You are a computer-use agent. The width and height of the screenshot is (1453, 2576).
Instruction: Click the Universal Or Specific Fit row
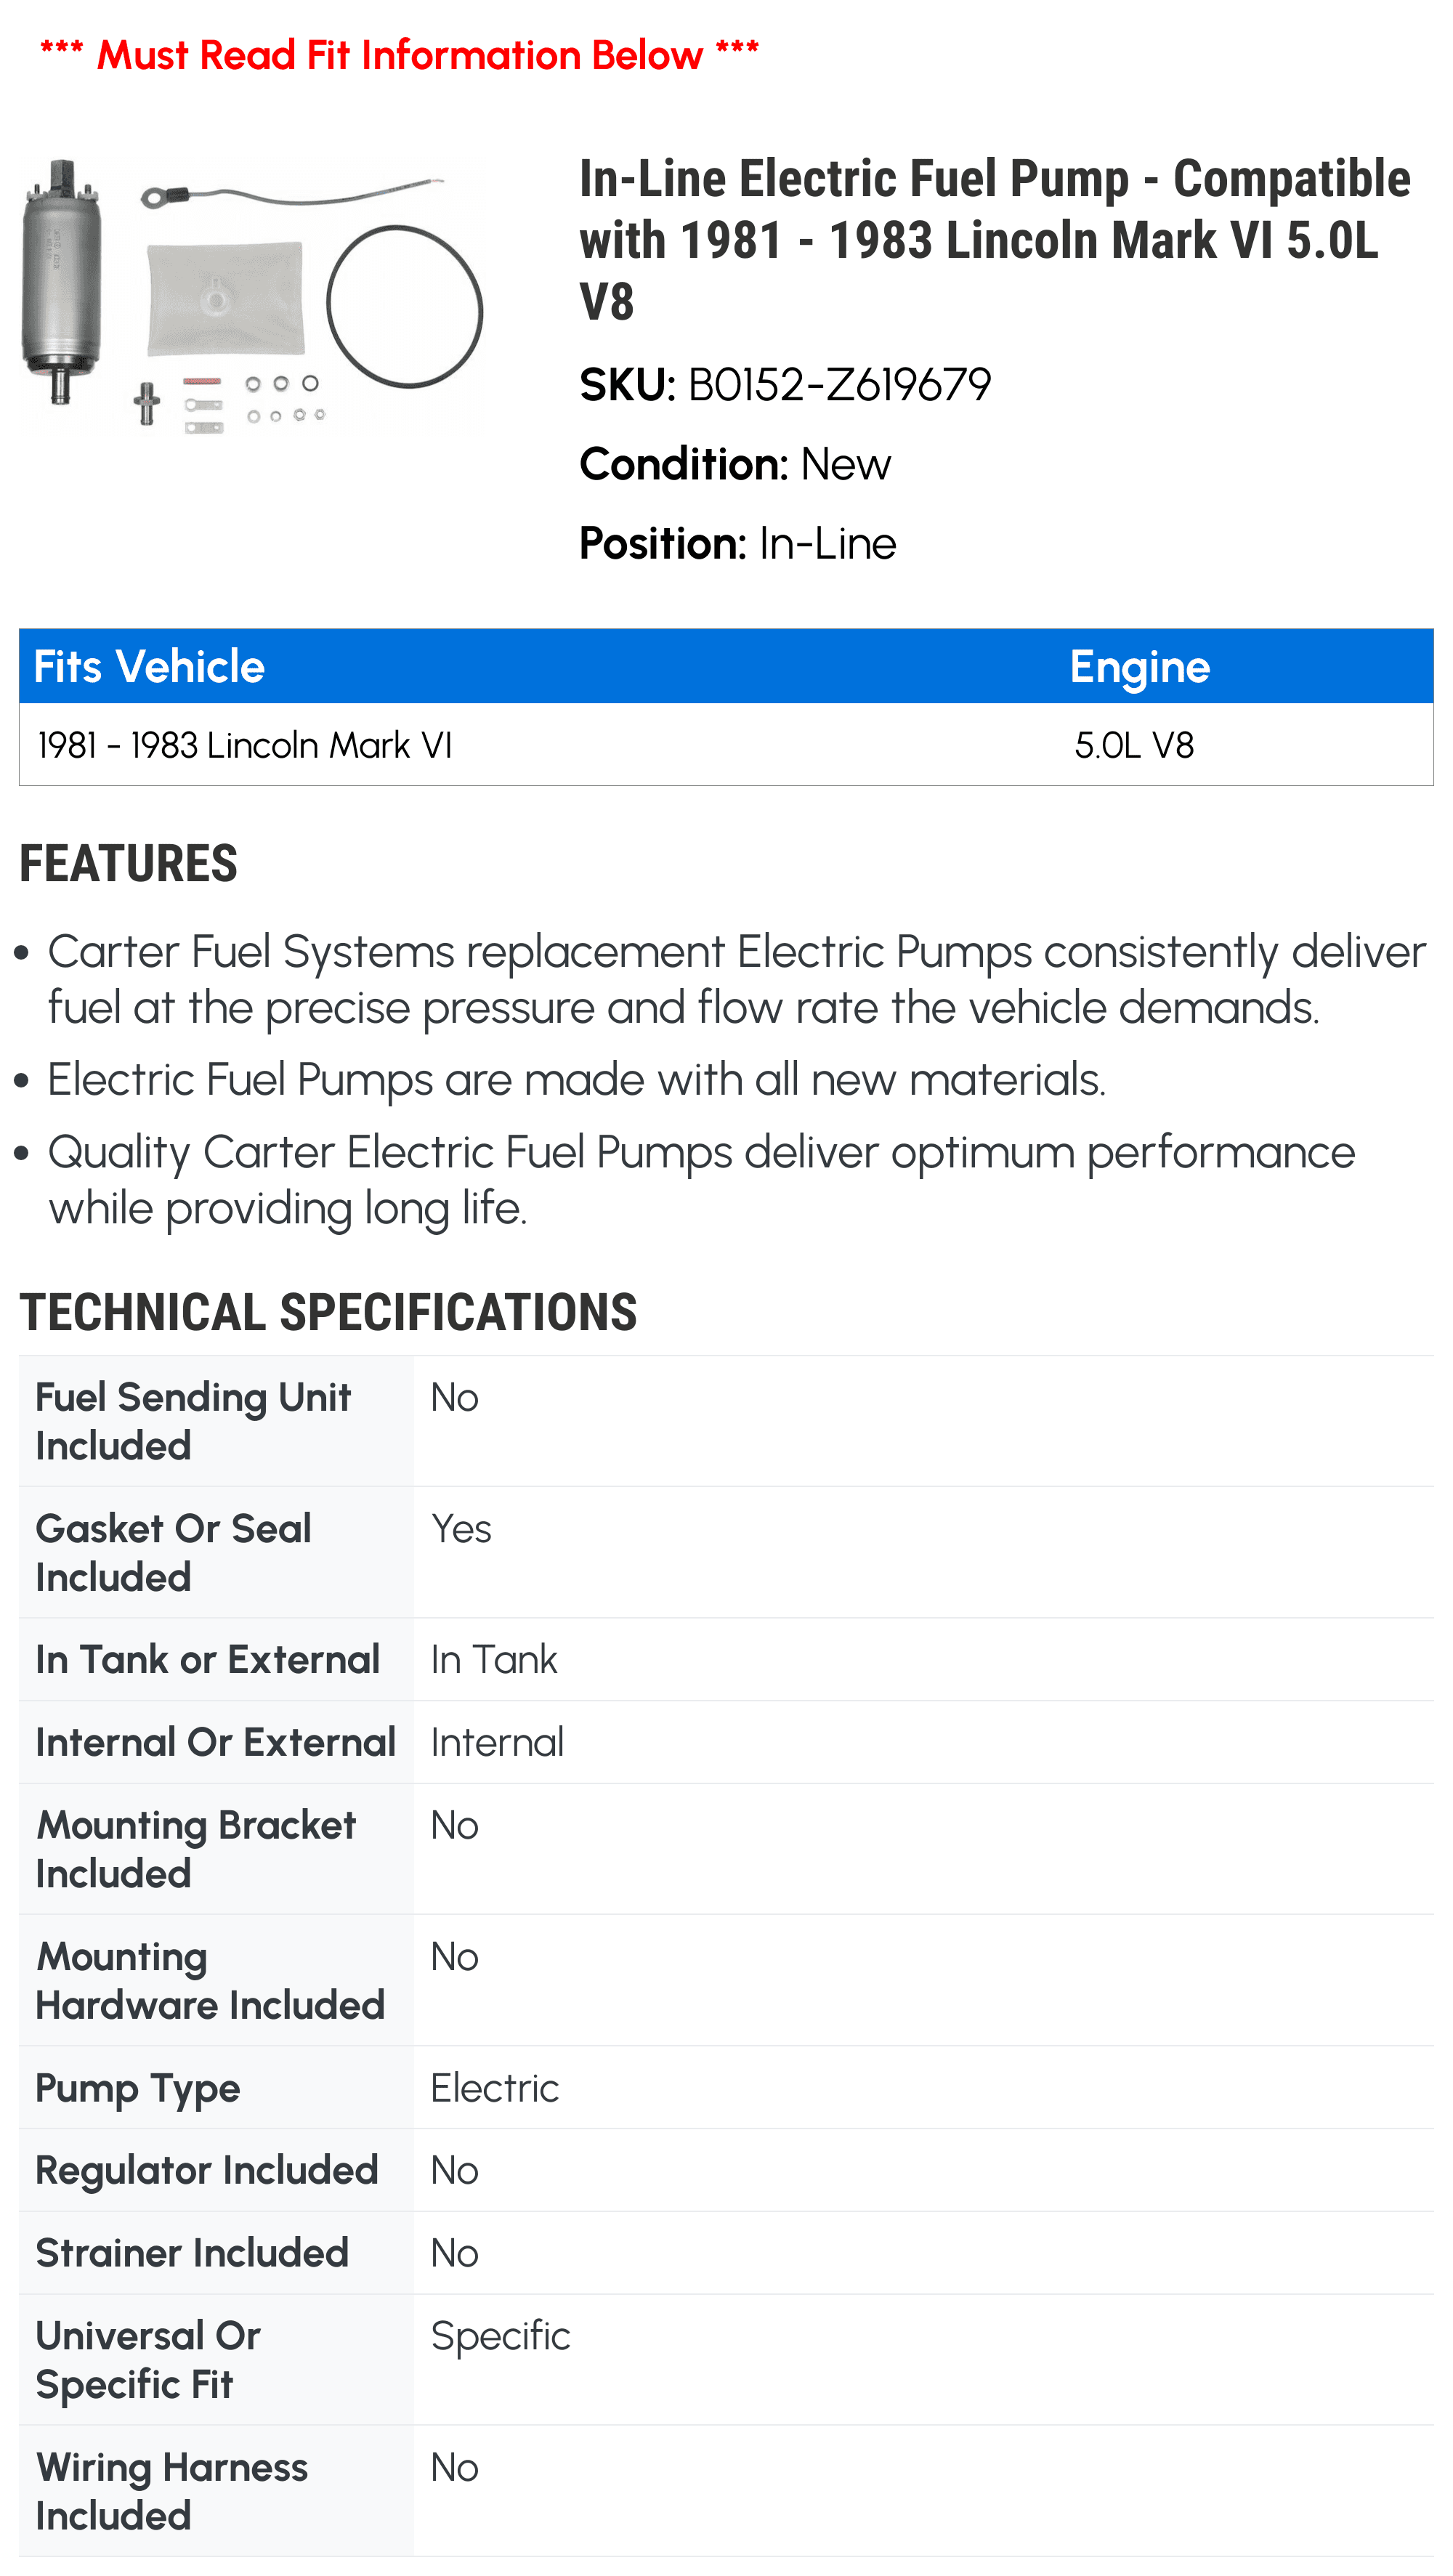tap(726, 2359)
